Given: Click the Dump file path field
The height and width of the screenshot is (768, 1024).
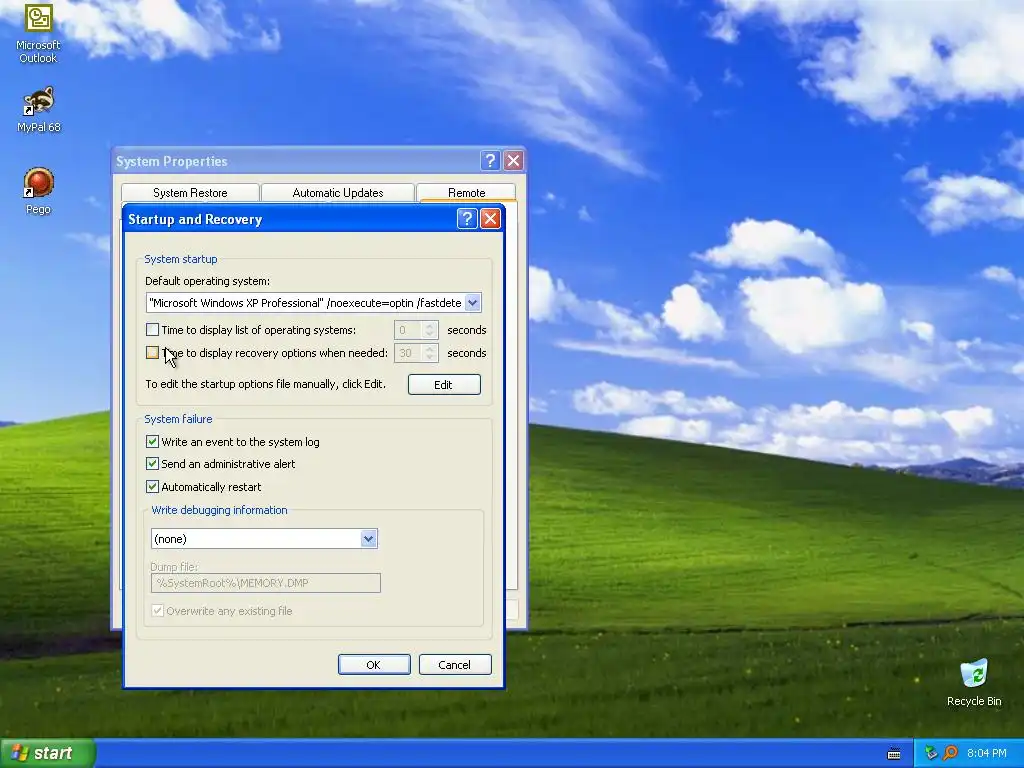Looking at the screenshot, I should click(x=266, y=583).
